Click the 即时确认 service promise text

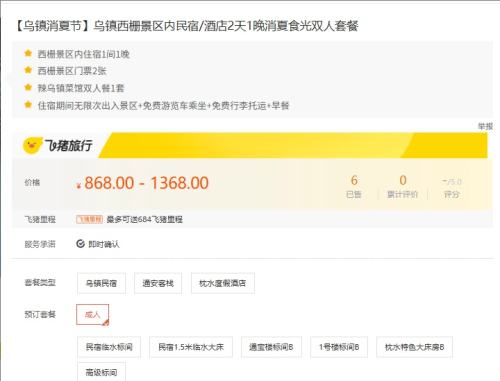pos(104,244)
